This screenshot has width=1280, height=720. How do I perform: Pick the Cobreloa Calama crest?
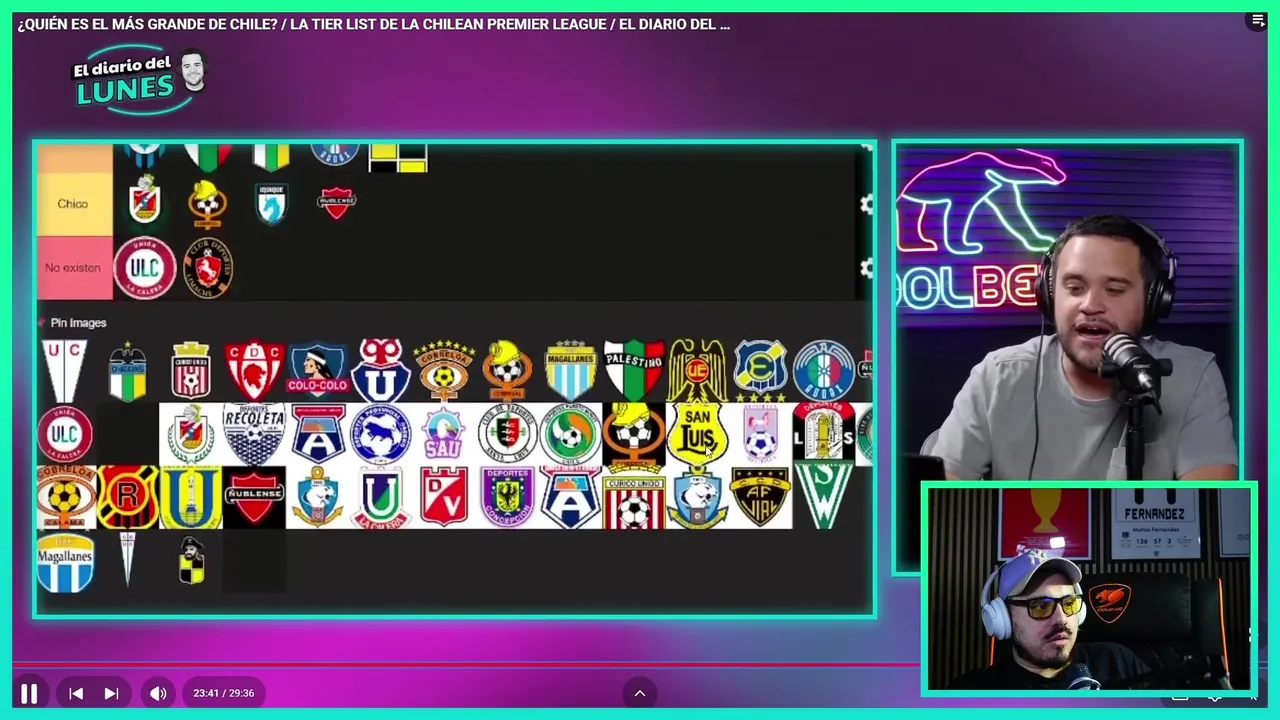(66, 497)
